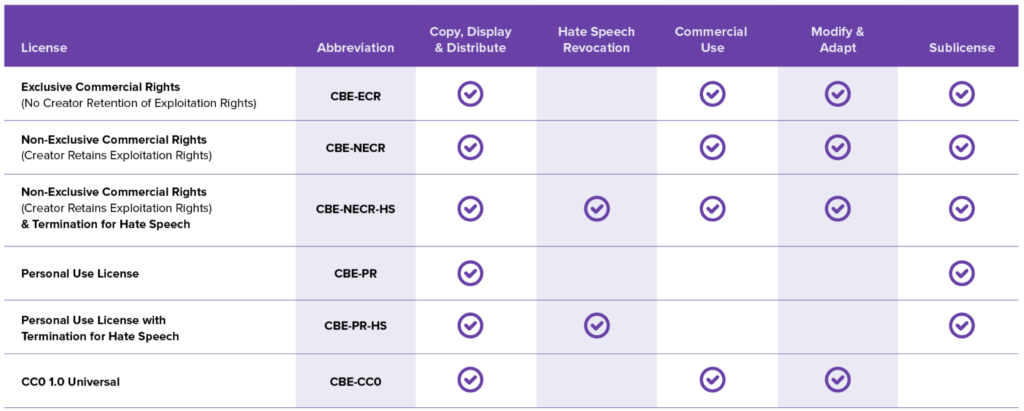The width and height of the screenshot is (1024, 411).
Task: Click CBE-CC0 Commercial Use checkmark
Action: point(712,379)
